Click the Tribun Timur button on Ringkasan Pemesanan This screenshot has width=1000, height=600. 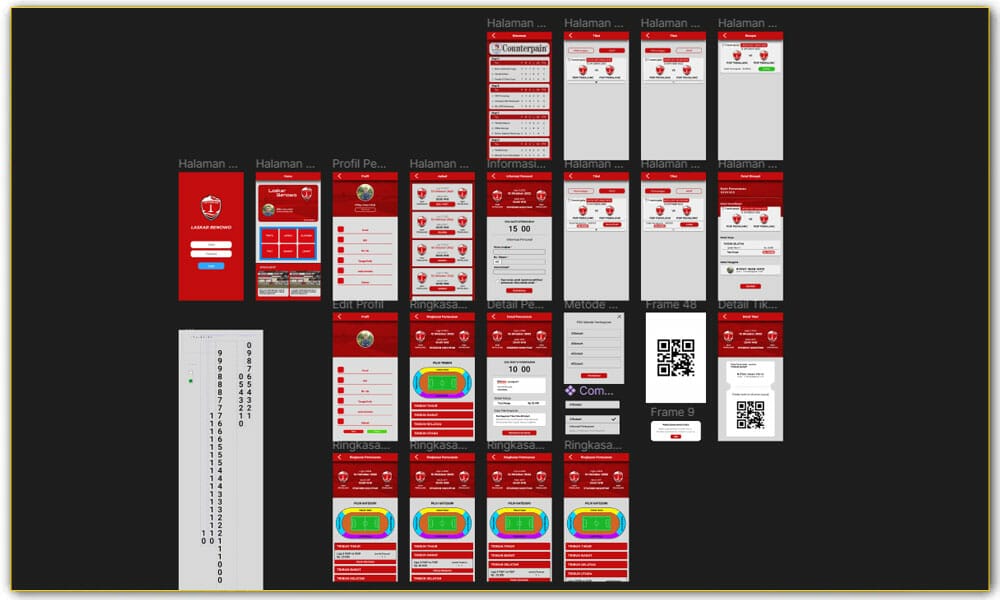[x=440, y=404]
